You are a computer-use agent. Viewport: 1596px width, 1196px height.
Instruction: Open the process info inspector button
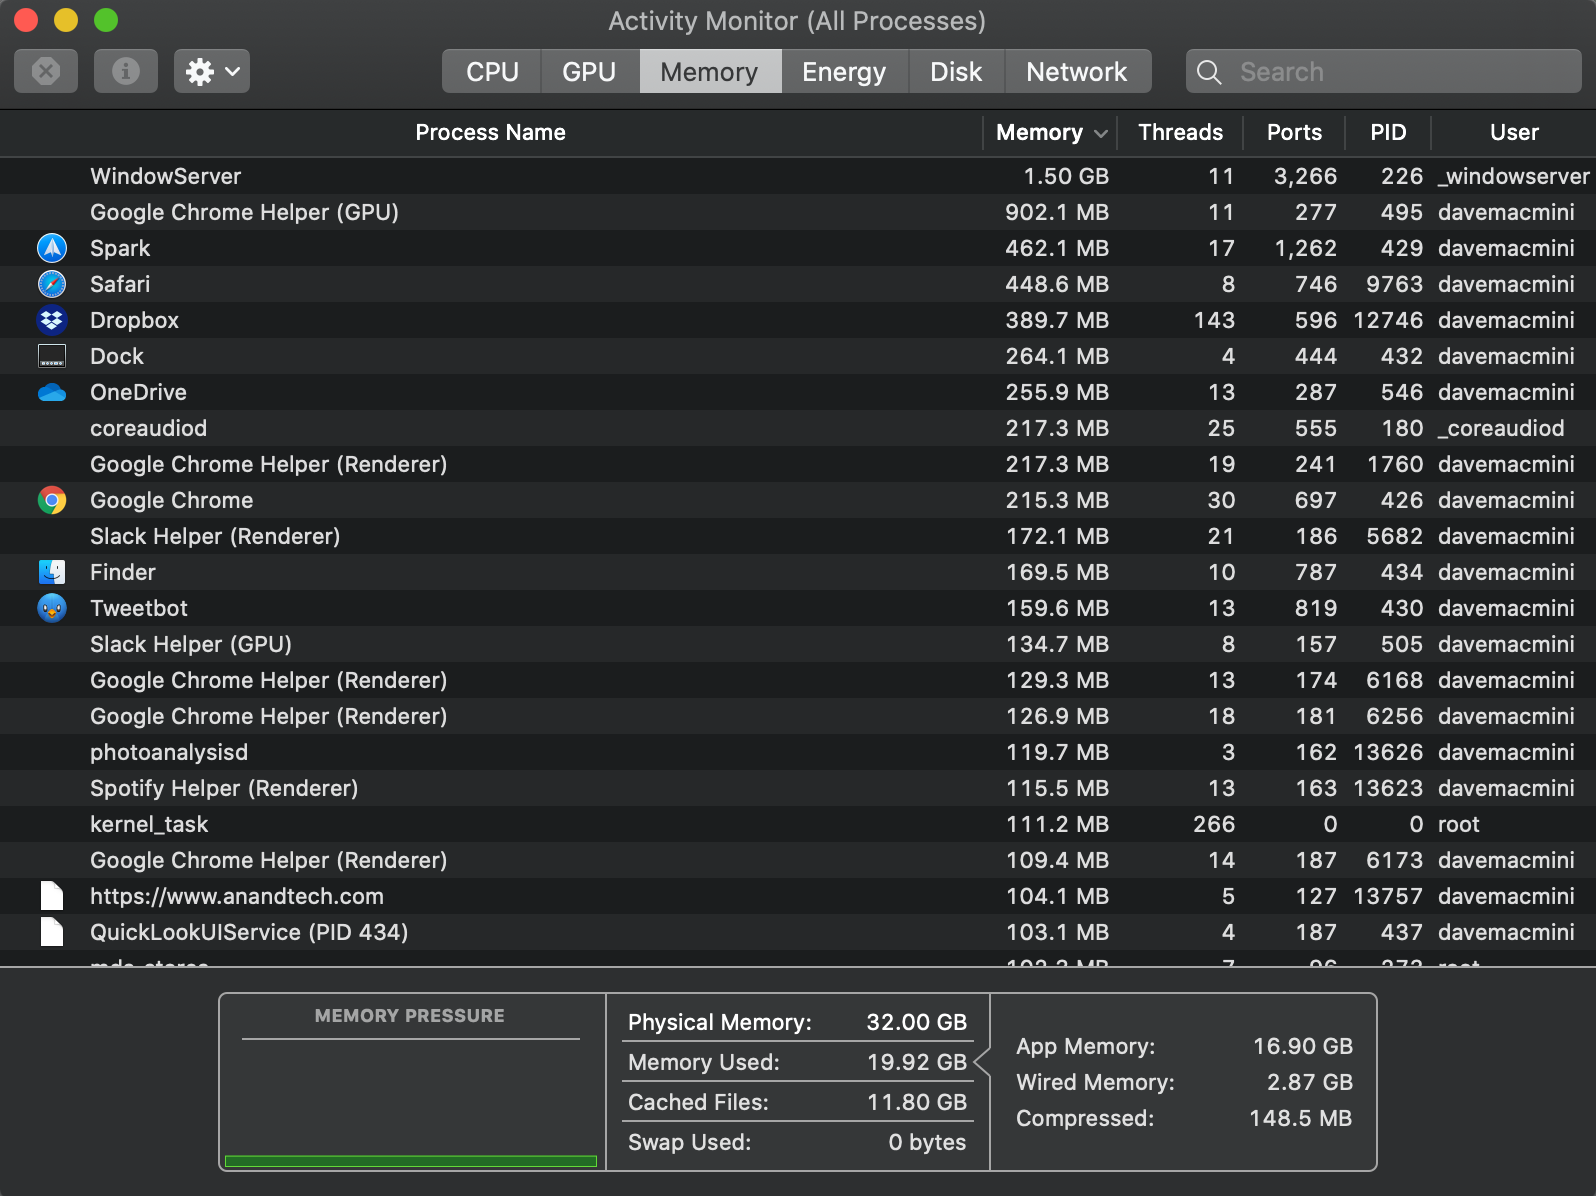[126, 71]
